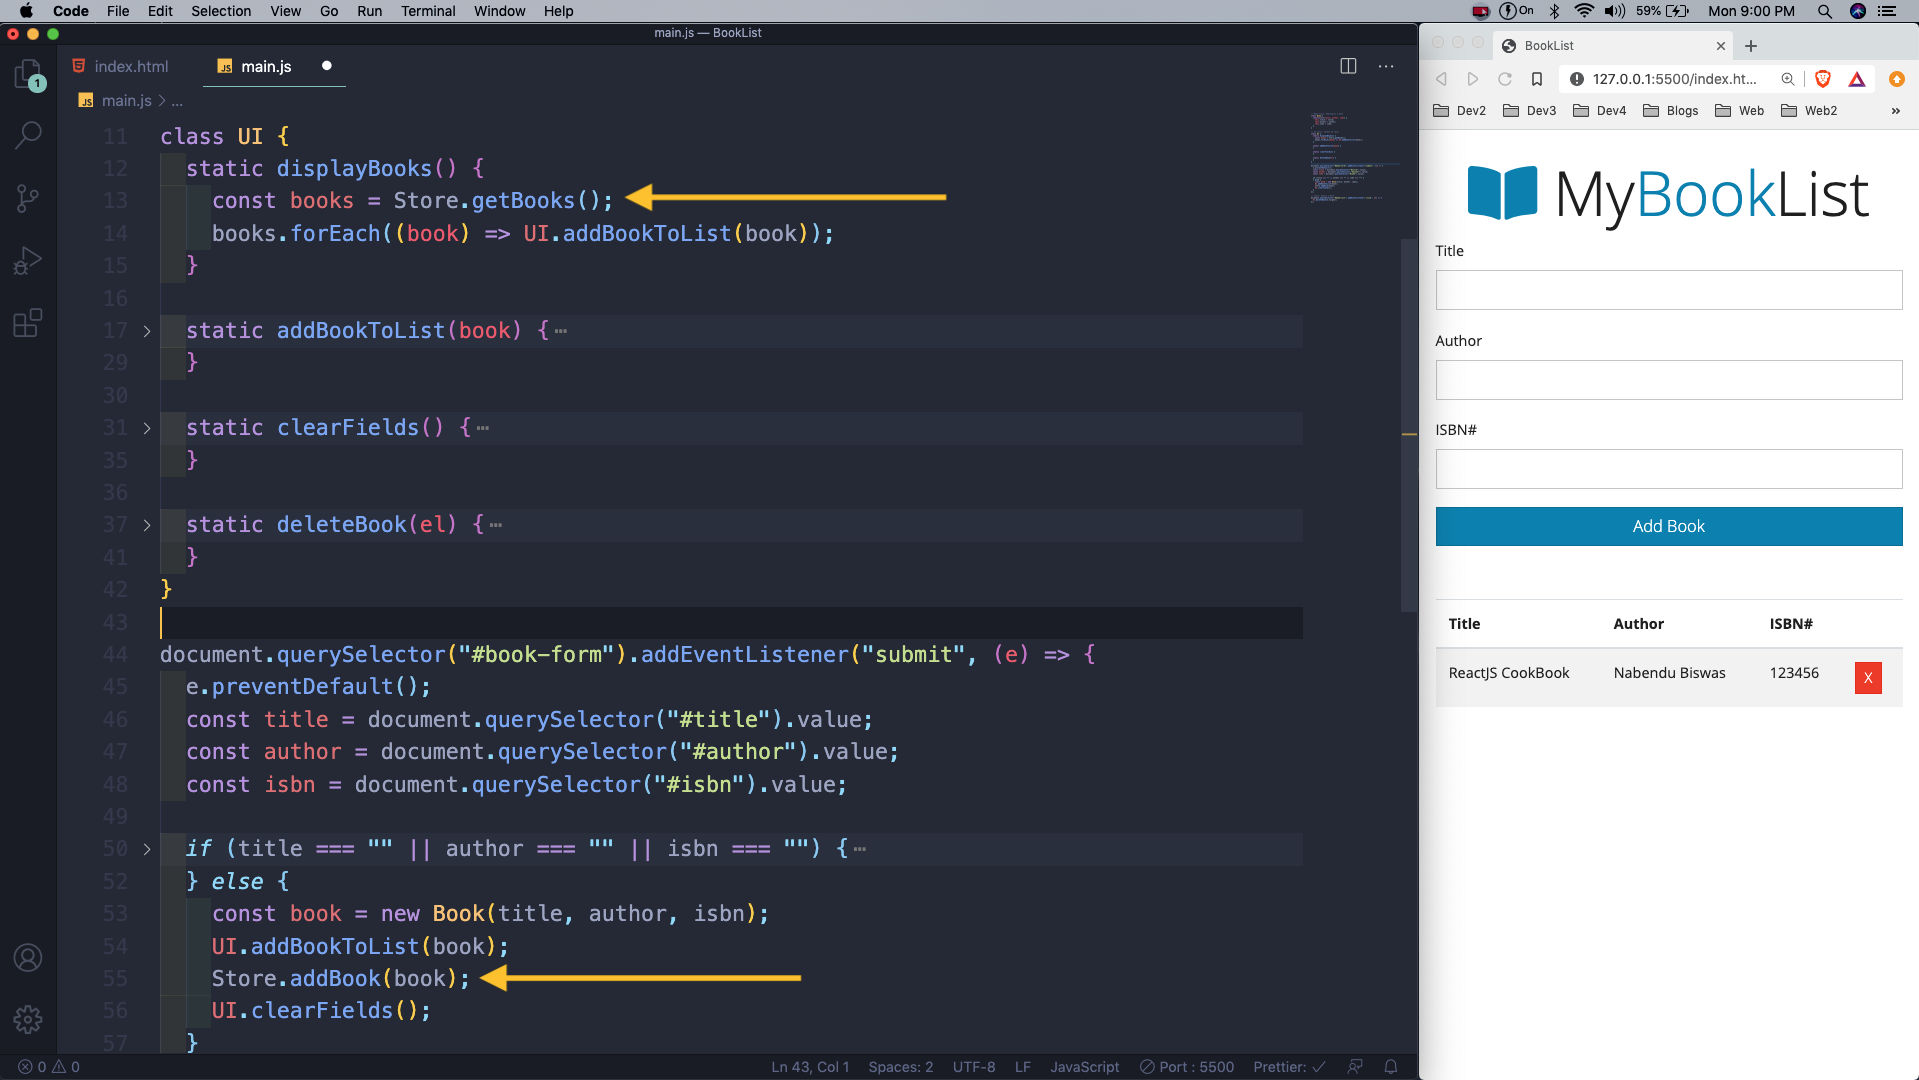1919x1080 pixels.
Task: Go back in the browser
Action: pos(1441,79)
